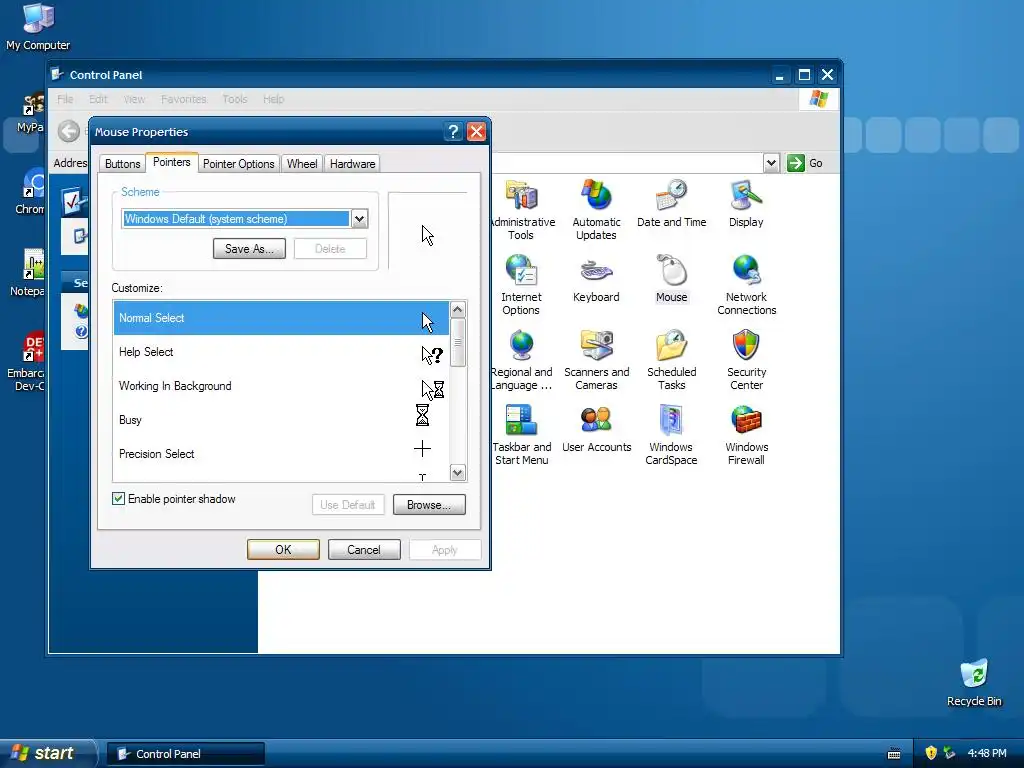This screenshot has width=1024, height=768.
Task: Click the Back arrow in Control Panel
Action: pyautogui.click(x=69, y=131)
